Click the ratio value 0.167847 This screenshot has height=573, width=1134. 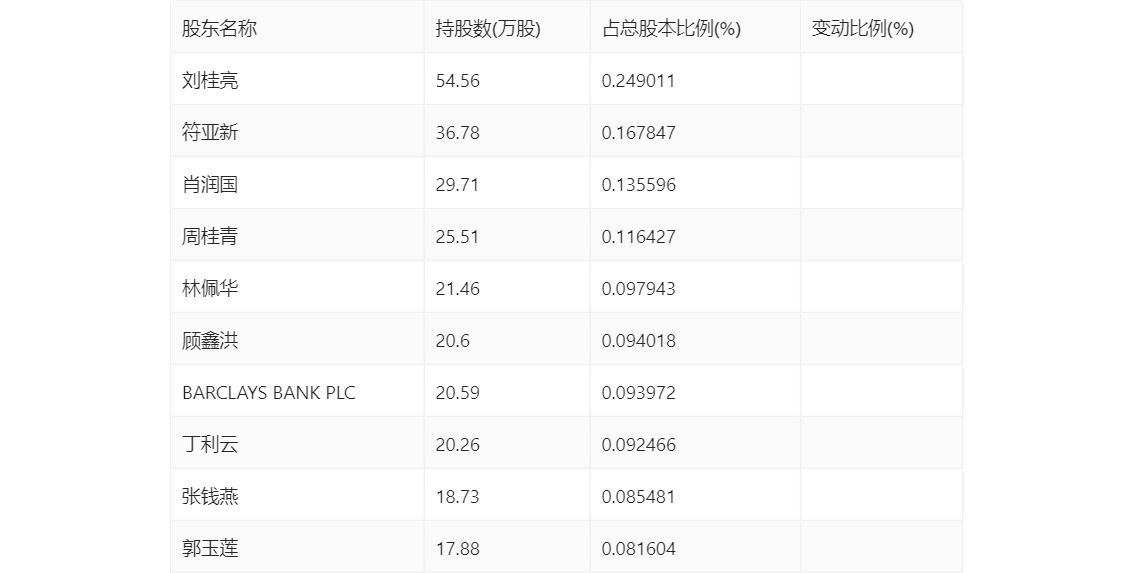click(x=639, y=132)
